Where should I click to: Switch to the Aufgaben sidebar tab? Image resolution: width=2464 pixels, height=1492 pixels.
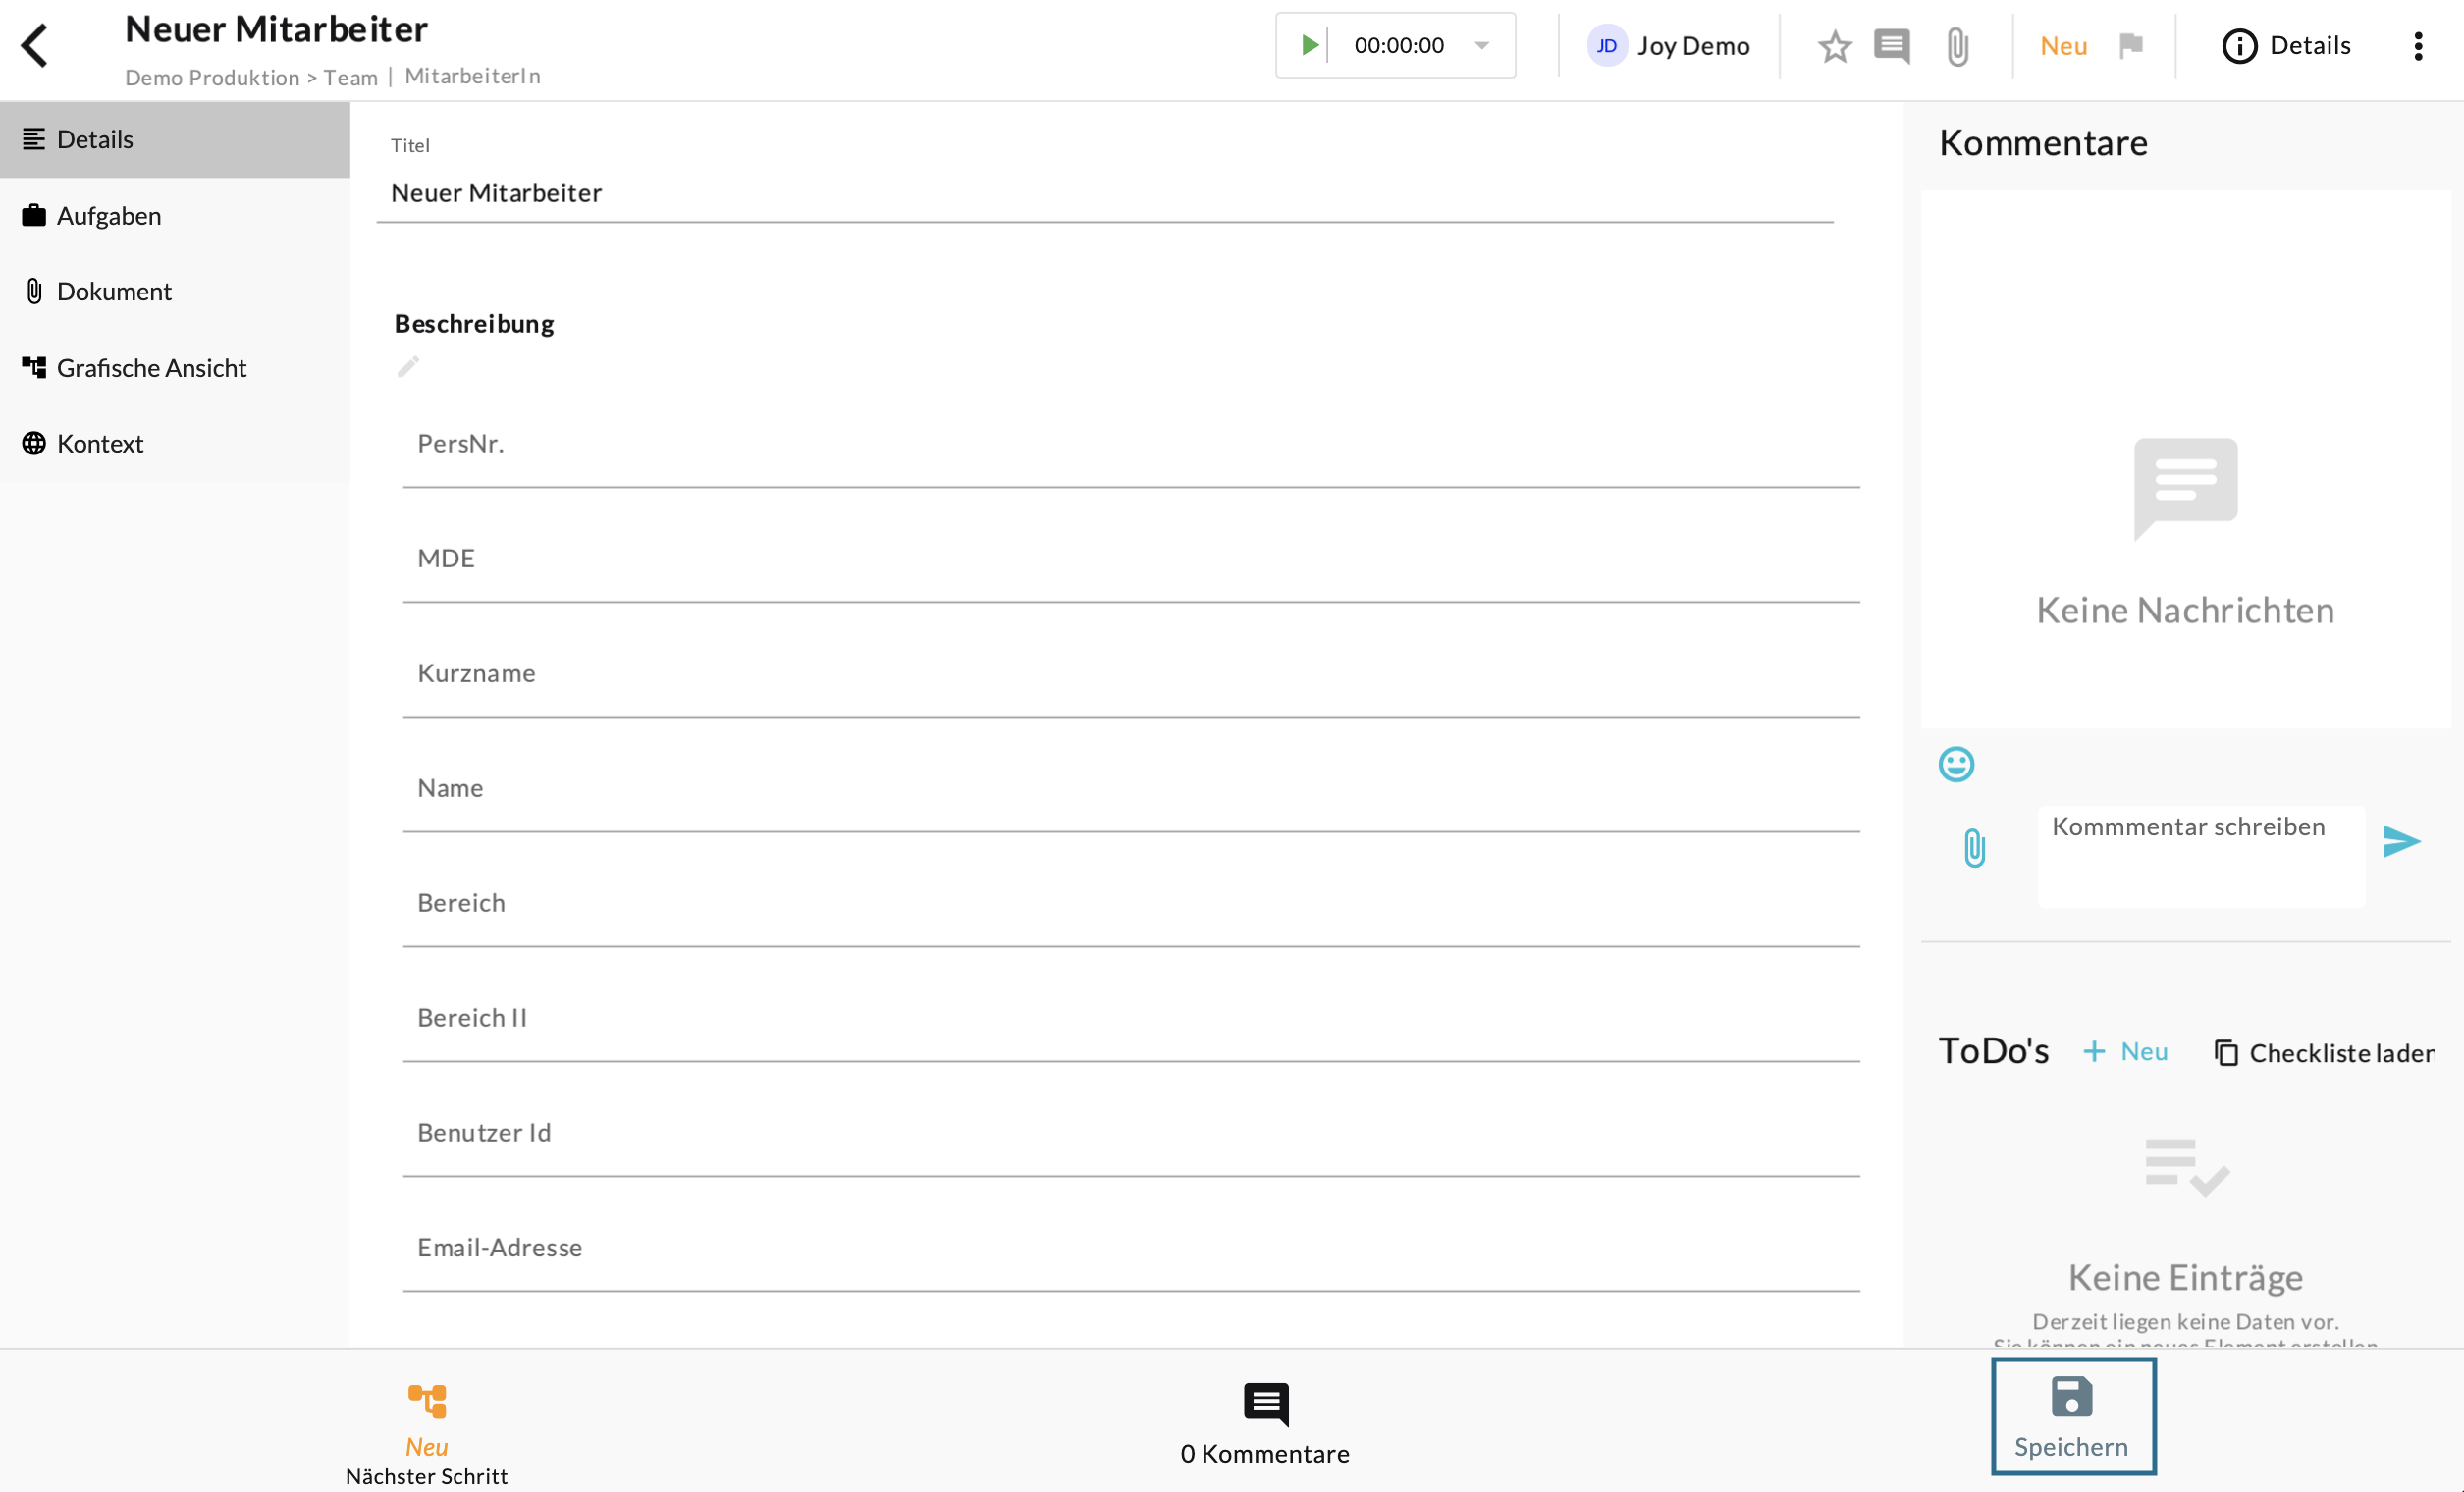click(108, 216)
